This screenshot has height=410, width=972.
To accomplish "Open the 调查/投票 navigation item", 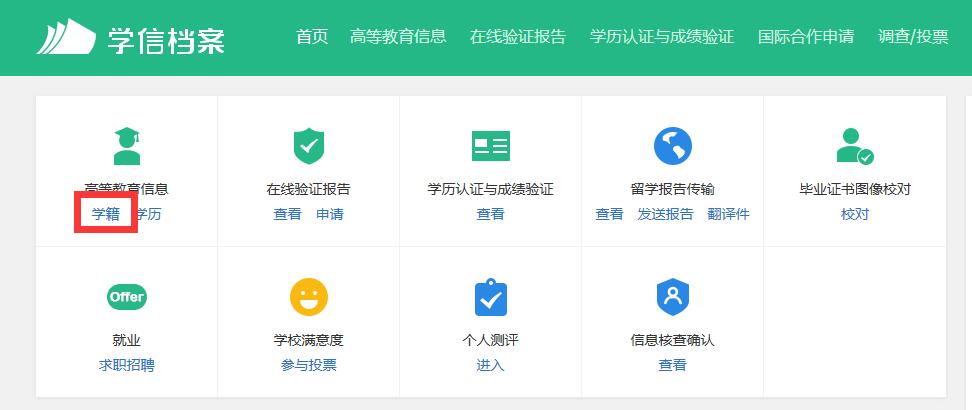I will 912,37.
